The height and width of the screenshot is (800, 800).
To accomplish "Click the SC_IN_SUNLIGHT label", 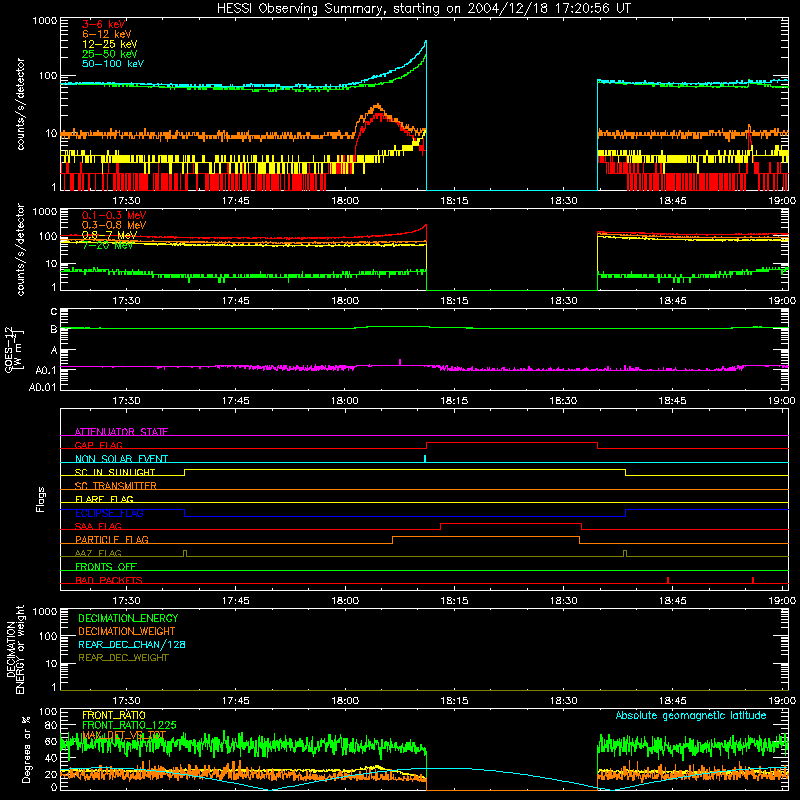I will [x=115, y=472].
